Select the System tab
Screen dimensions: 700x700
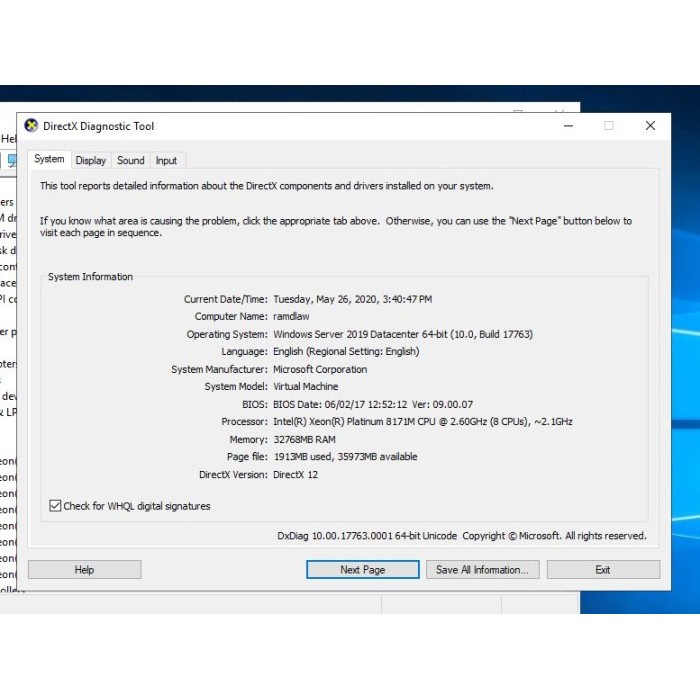[49, 159]
